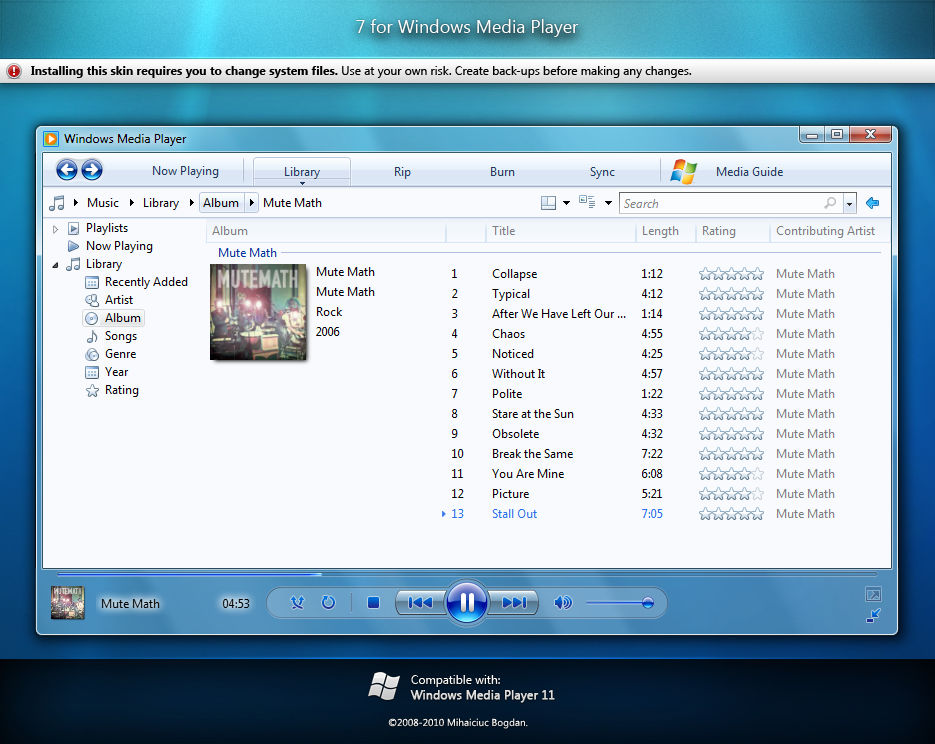
Task: Click the Album disc icon in sidebar
Action: [x=92, y=318]
